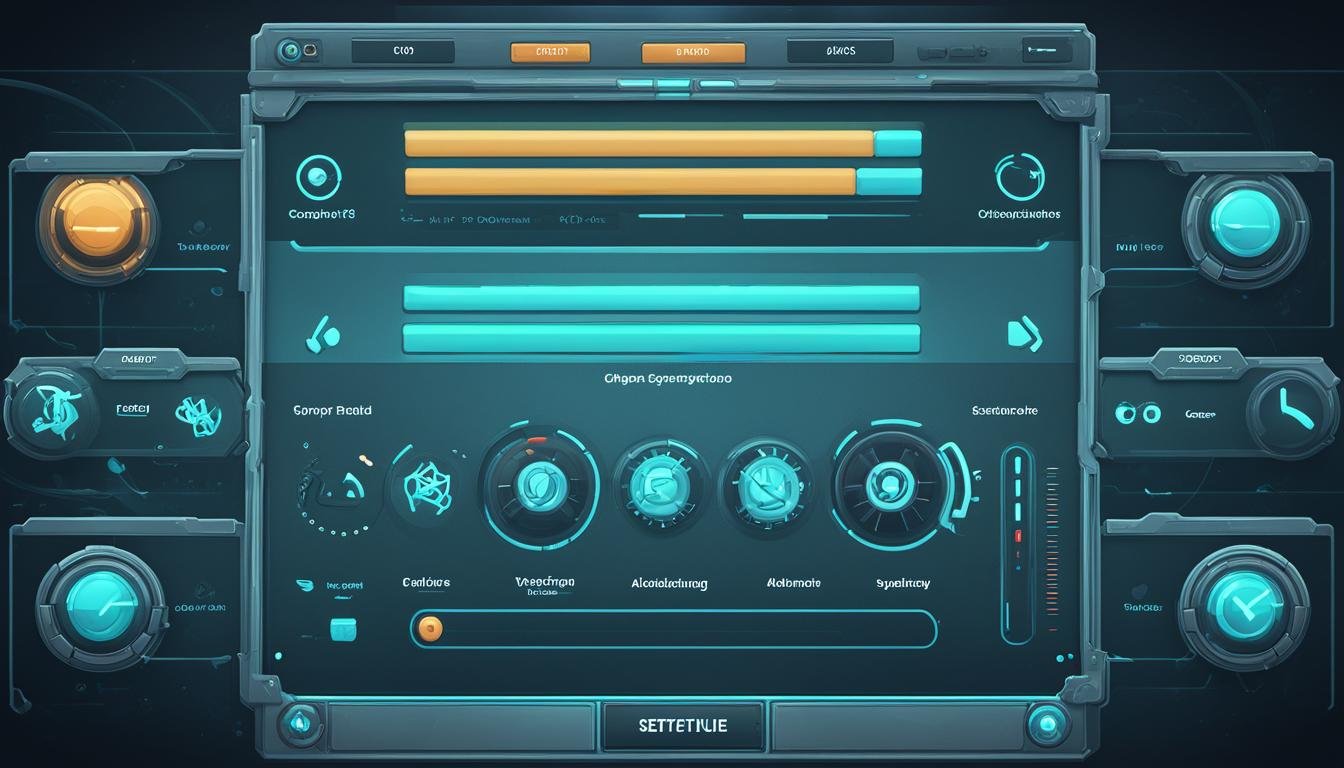The width and height of the screenshot is (1344, 768).
Task: Click the 'Vseadmon' label
Action: pos(545,581)
